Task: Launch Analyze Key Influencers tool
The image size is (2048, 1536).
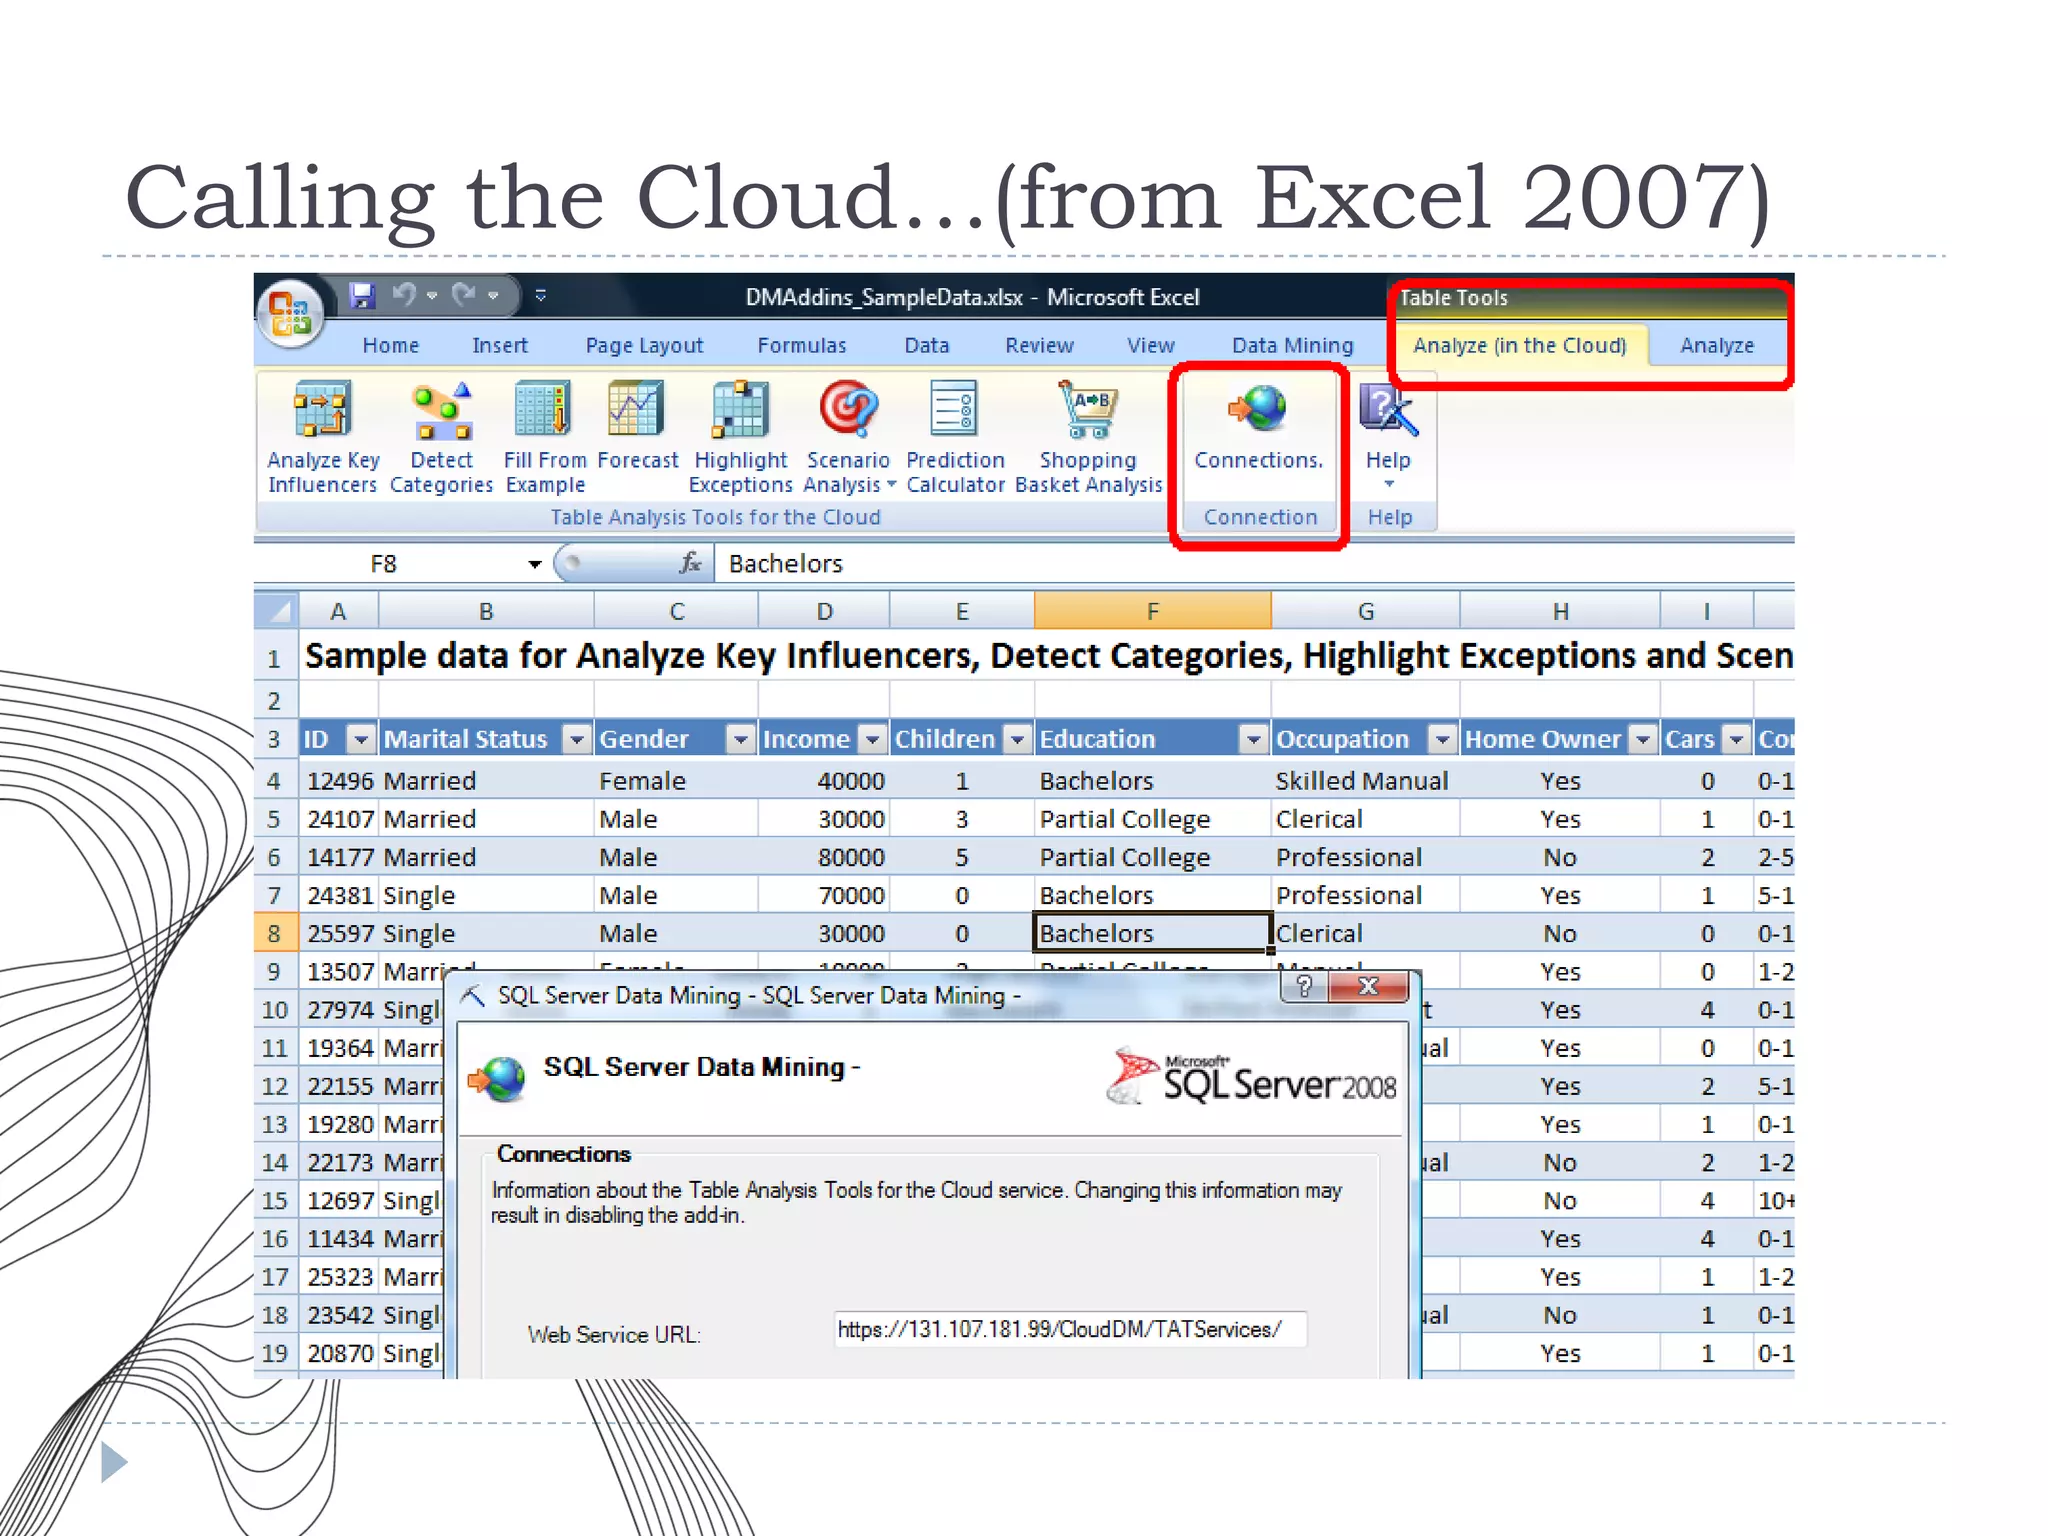Action: pos(322,437)
